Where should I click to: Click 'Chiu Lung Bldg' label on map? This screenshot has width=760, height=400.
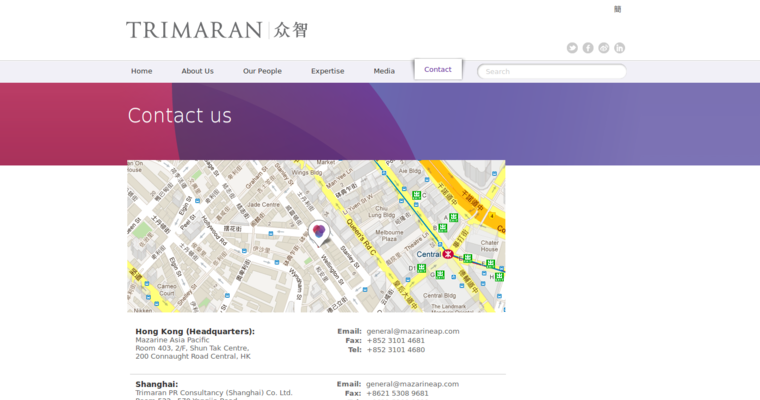[x=381, y=211]
